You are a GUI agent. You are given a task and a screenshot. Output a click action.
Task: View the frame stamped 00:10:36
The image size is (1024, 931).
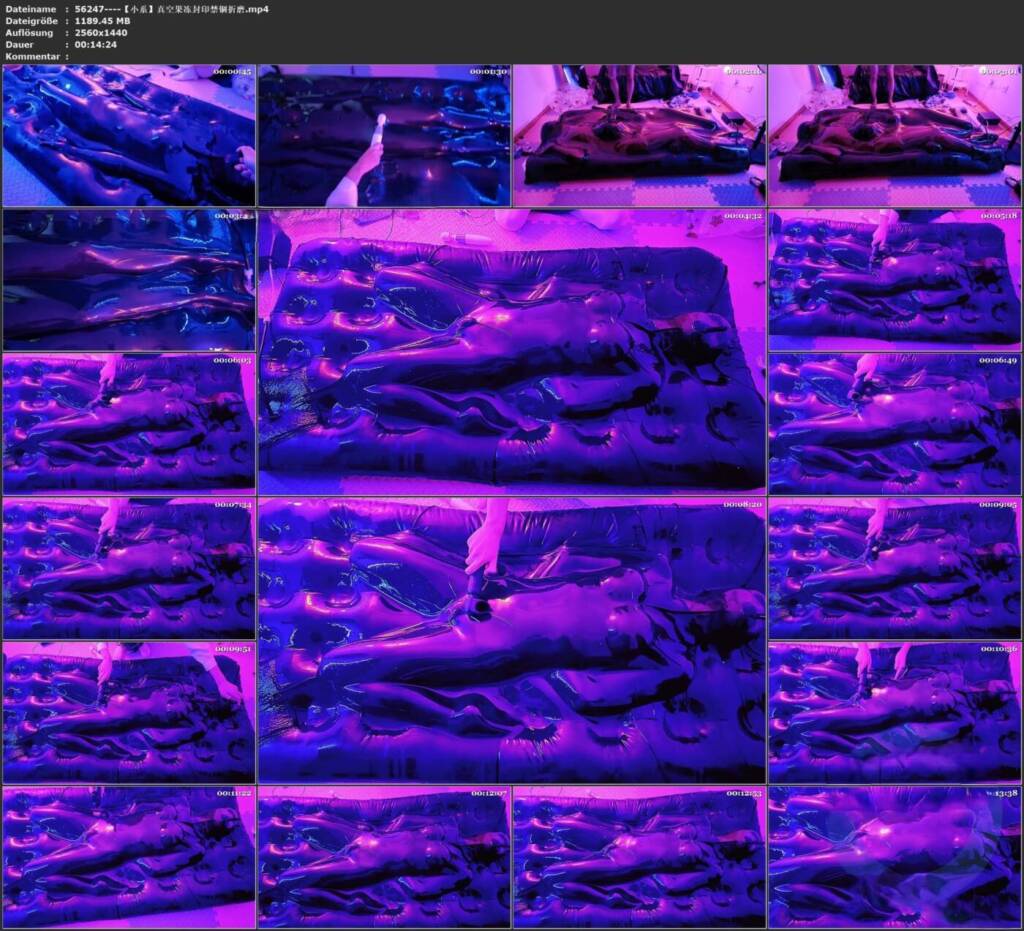(x=895, y=713)
